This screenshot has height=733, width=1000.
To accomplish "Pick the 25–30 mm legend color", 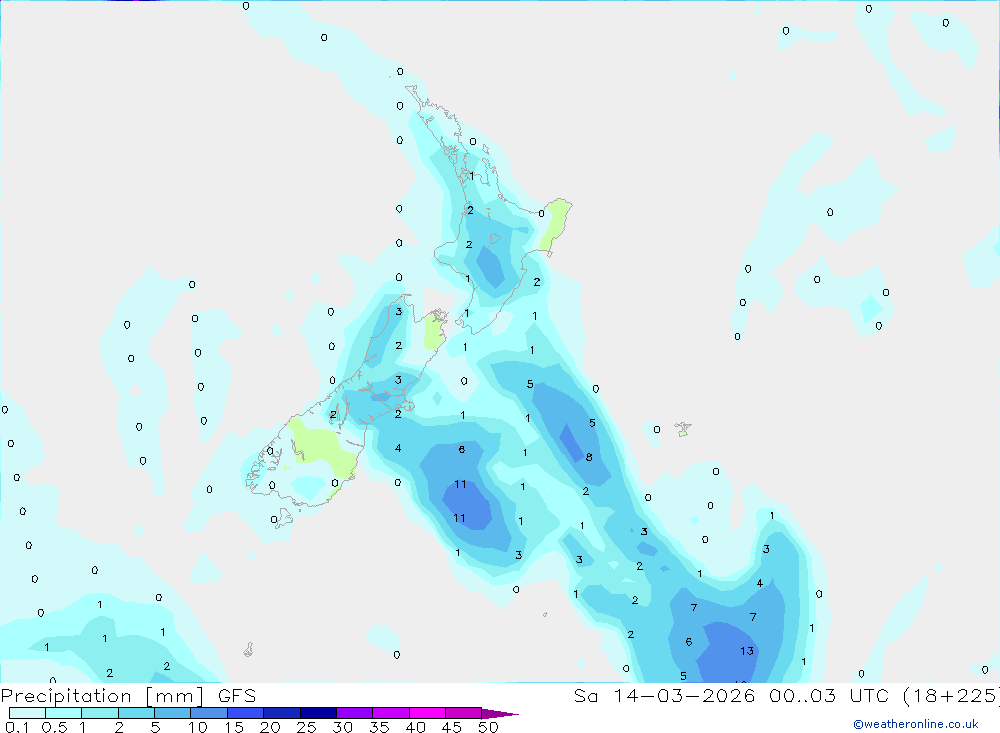I will click(x=318, y=713).
